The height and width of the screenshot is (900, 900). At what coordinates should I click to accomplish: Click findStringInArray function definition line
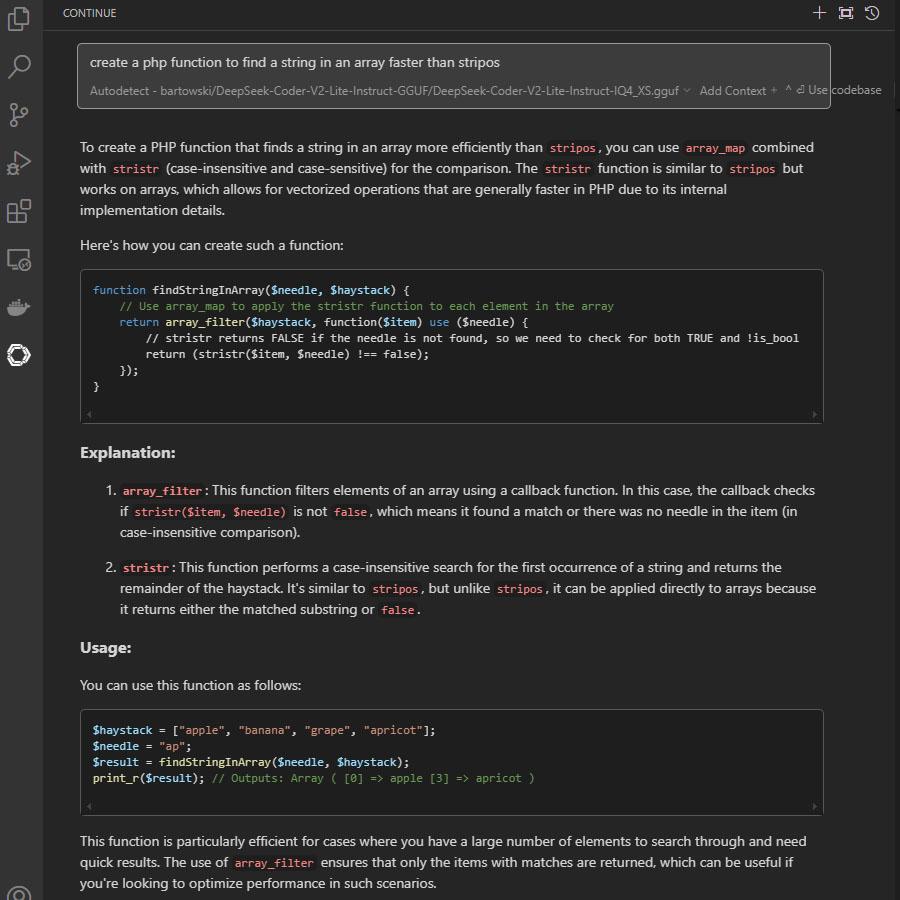(x=251, y=290)
